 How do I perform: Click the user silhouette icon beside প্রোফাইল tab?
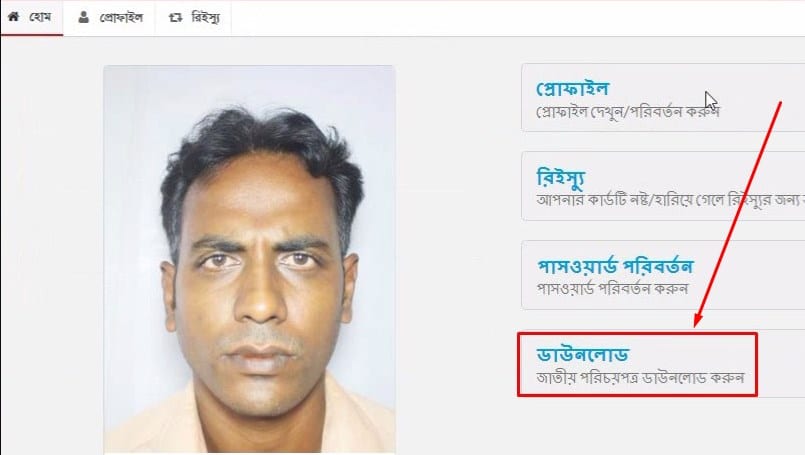pos(84,17)
